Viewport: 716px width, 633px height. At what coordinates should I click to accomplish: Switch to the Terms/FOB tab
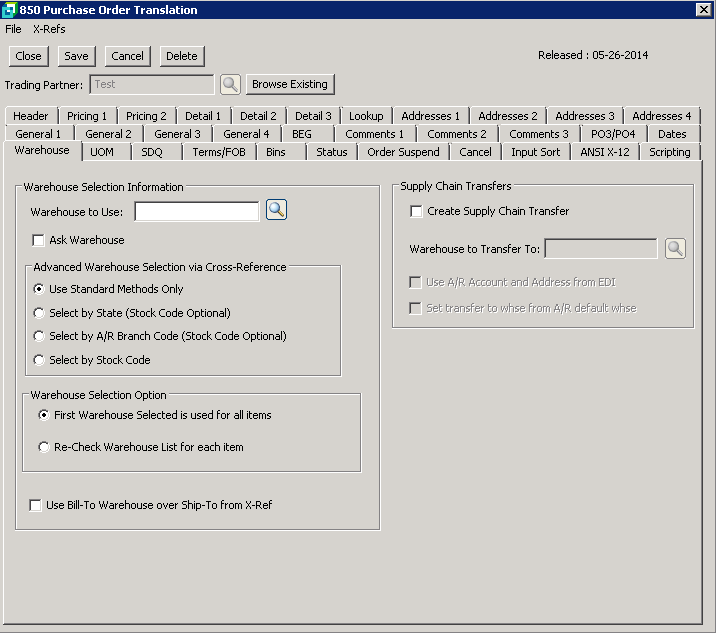click(x=219, y=152)
